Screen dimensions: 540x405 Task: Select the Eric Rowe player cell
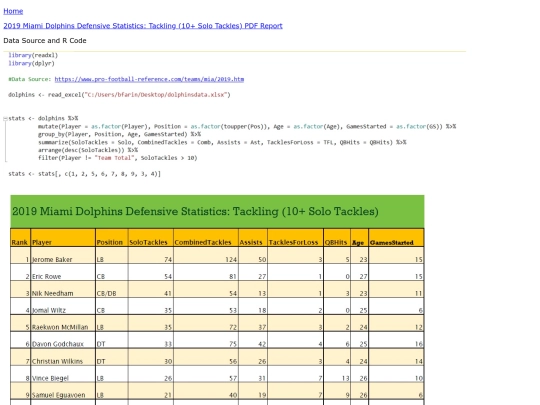pos(63,272)
